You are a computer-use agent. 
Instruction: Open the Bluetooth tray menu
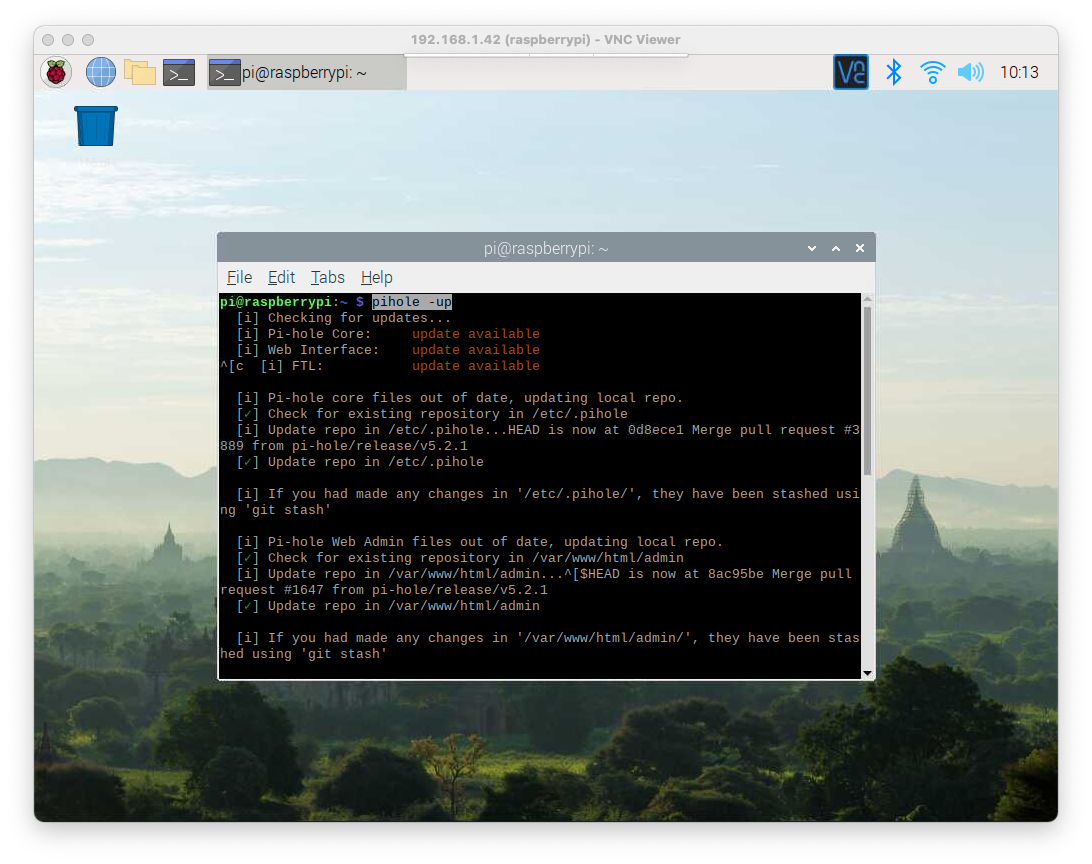point(895,72)
